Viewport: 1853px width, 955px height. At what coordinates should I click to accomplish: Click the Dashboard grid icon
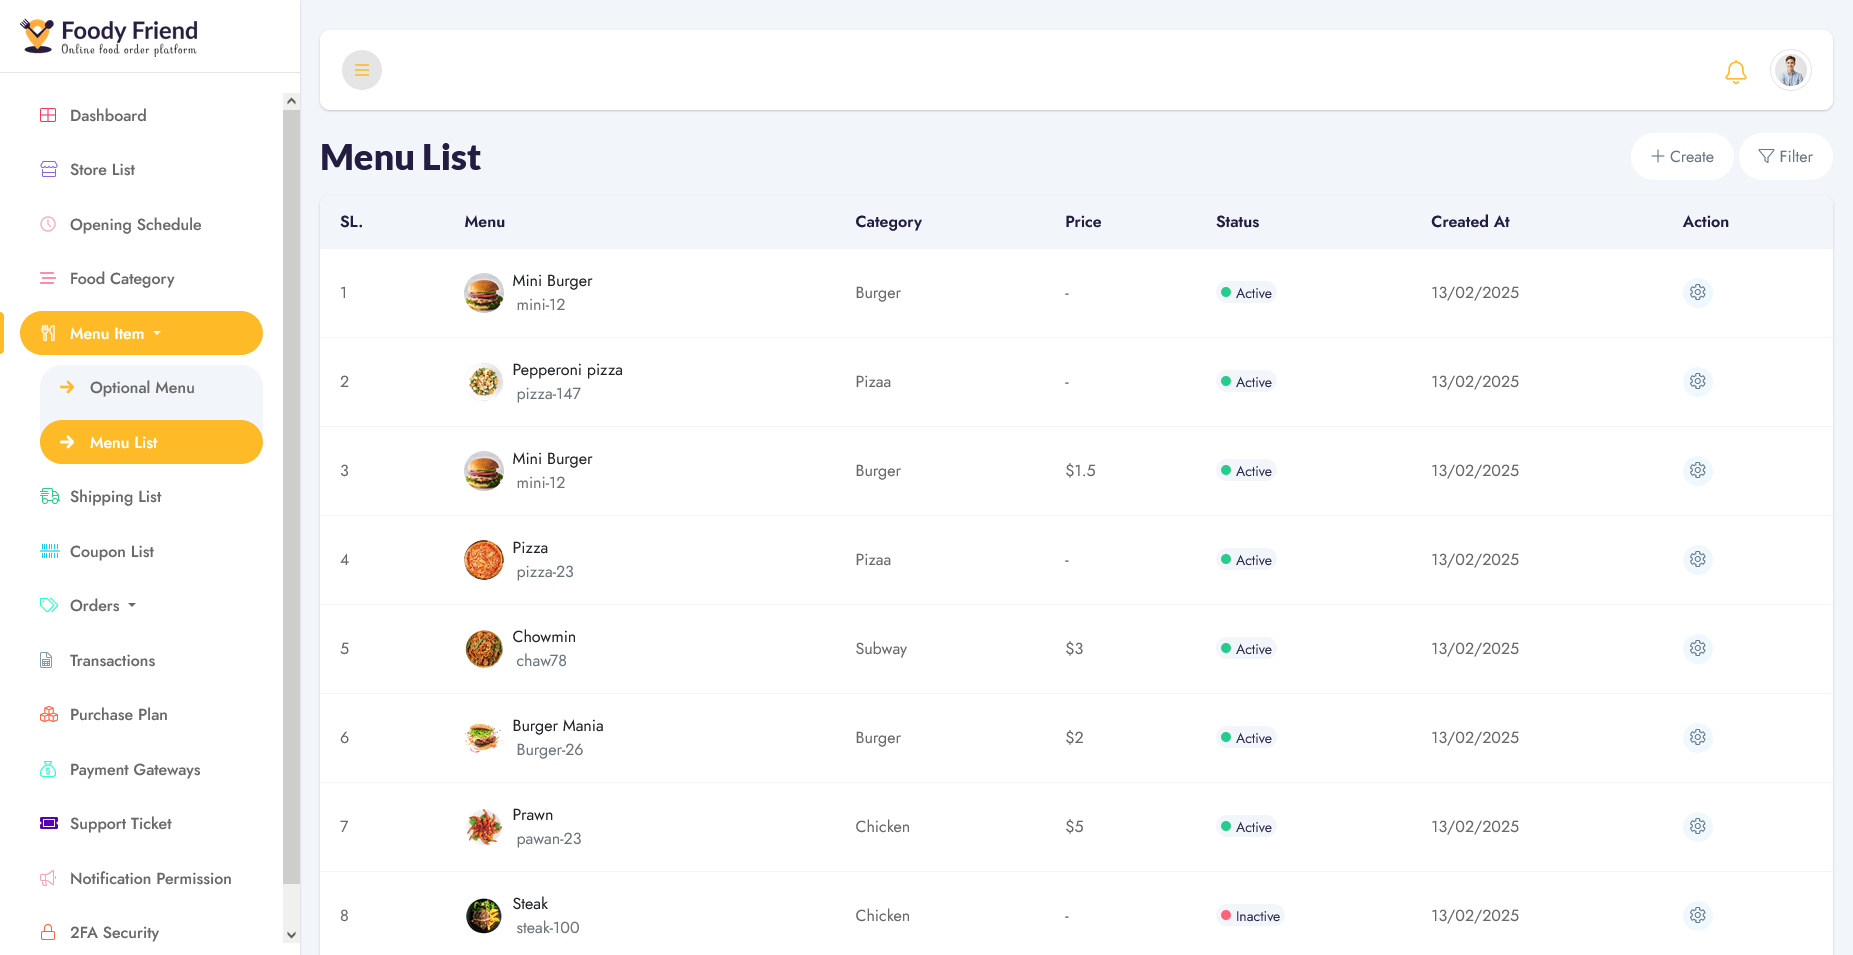48,115
